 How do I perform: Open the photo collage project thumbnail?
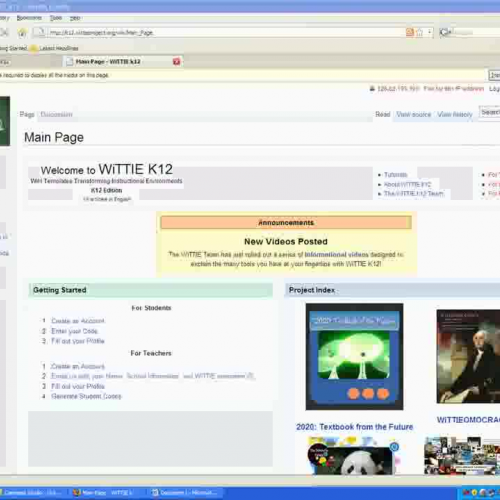coord(462,456)
